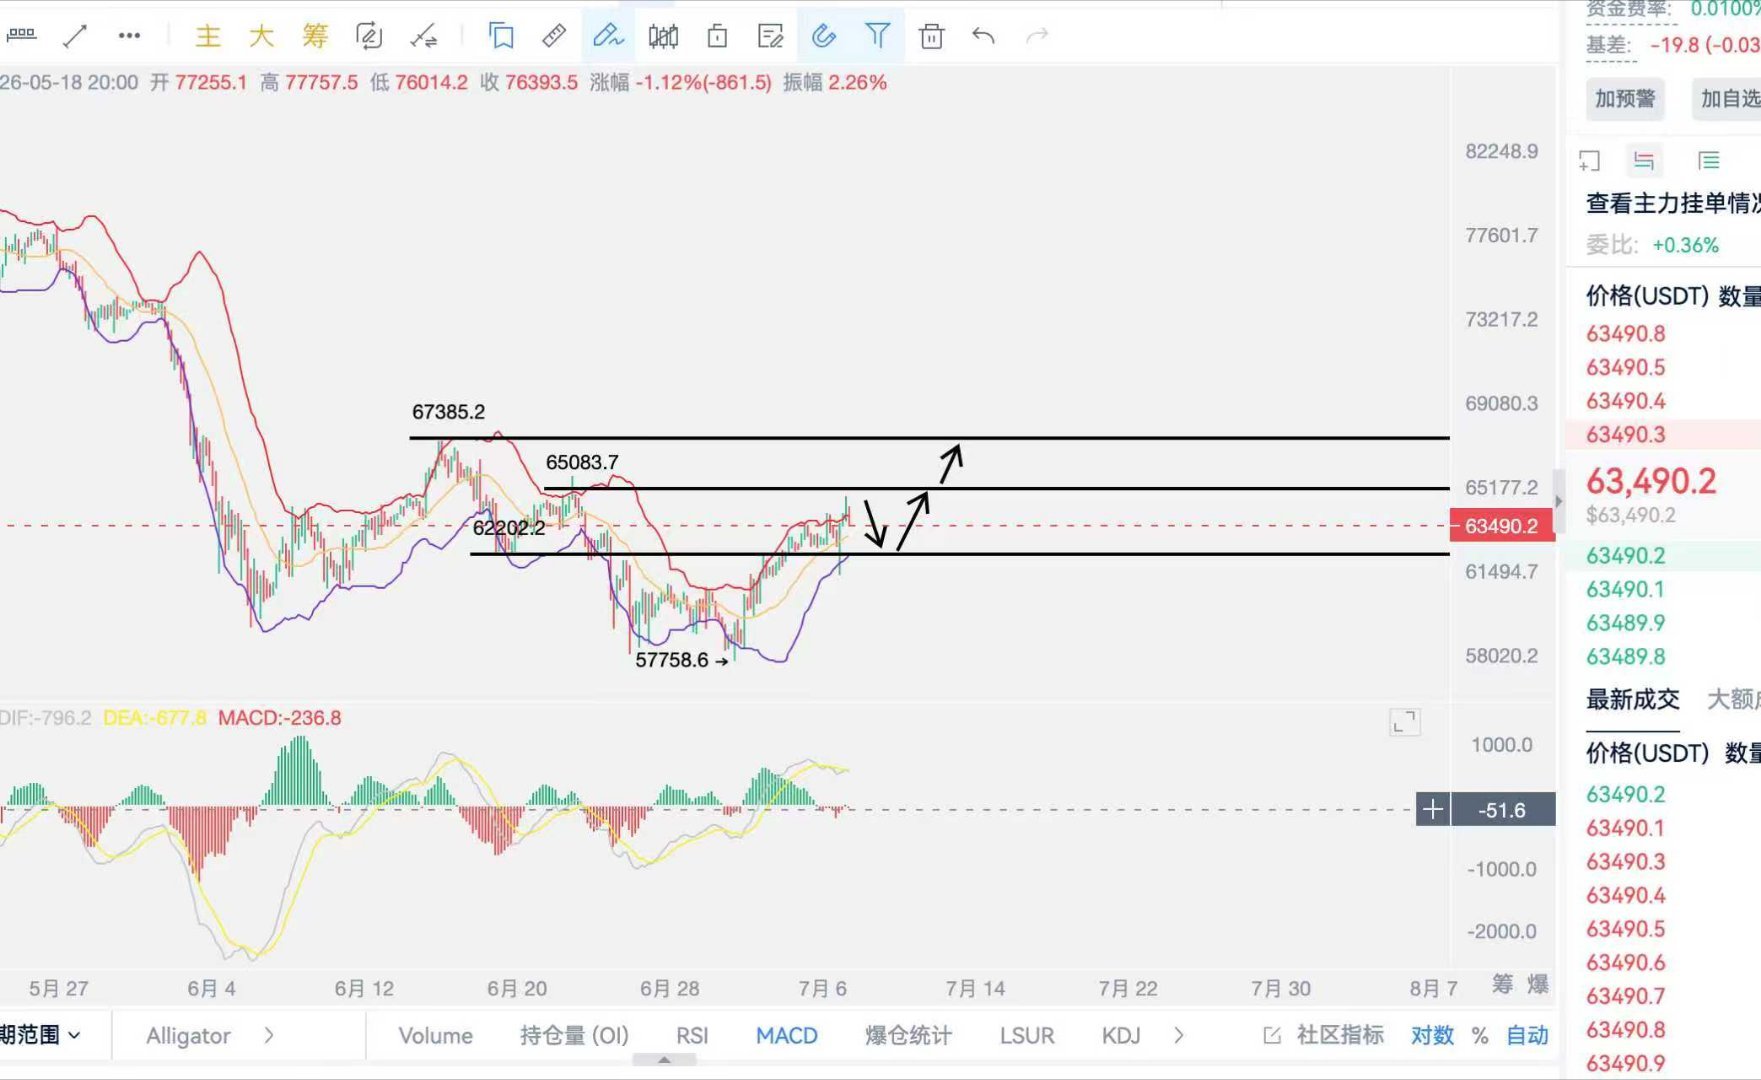Click the candlestick chart style icon

(x=663, y=36)
